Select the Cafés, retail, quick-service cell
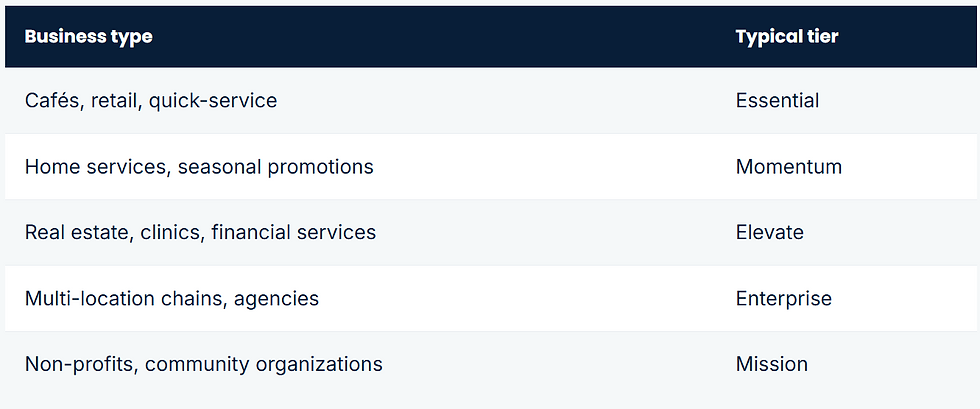This screenshot has width=980, height=409. click(x=151, y=100)
